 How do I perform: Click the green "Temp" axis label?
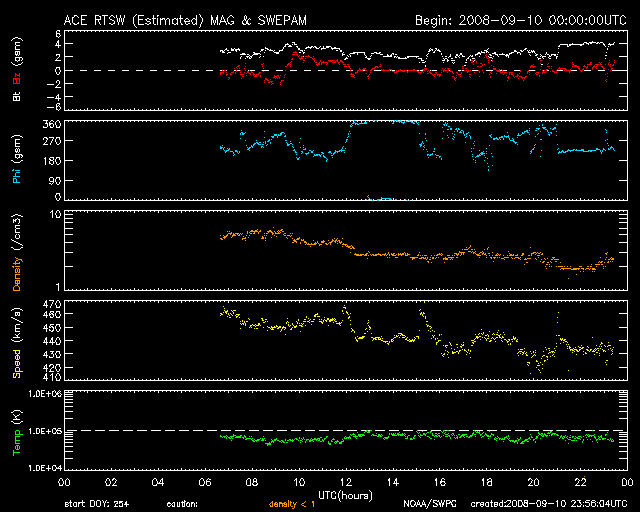click(17, 443)
